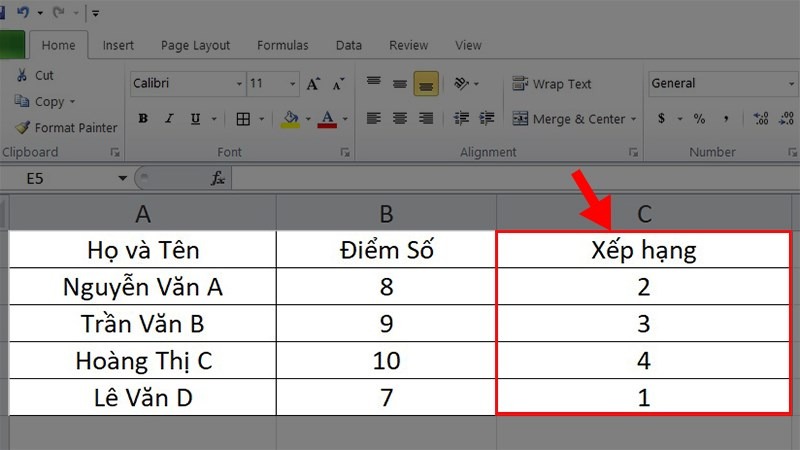Increase font size with Grow Font icon
The height and width of the screenshot is (450, 800).
(313, 84)
